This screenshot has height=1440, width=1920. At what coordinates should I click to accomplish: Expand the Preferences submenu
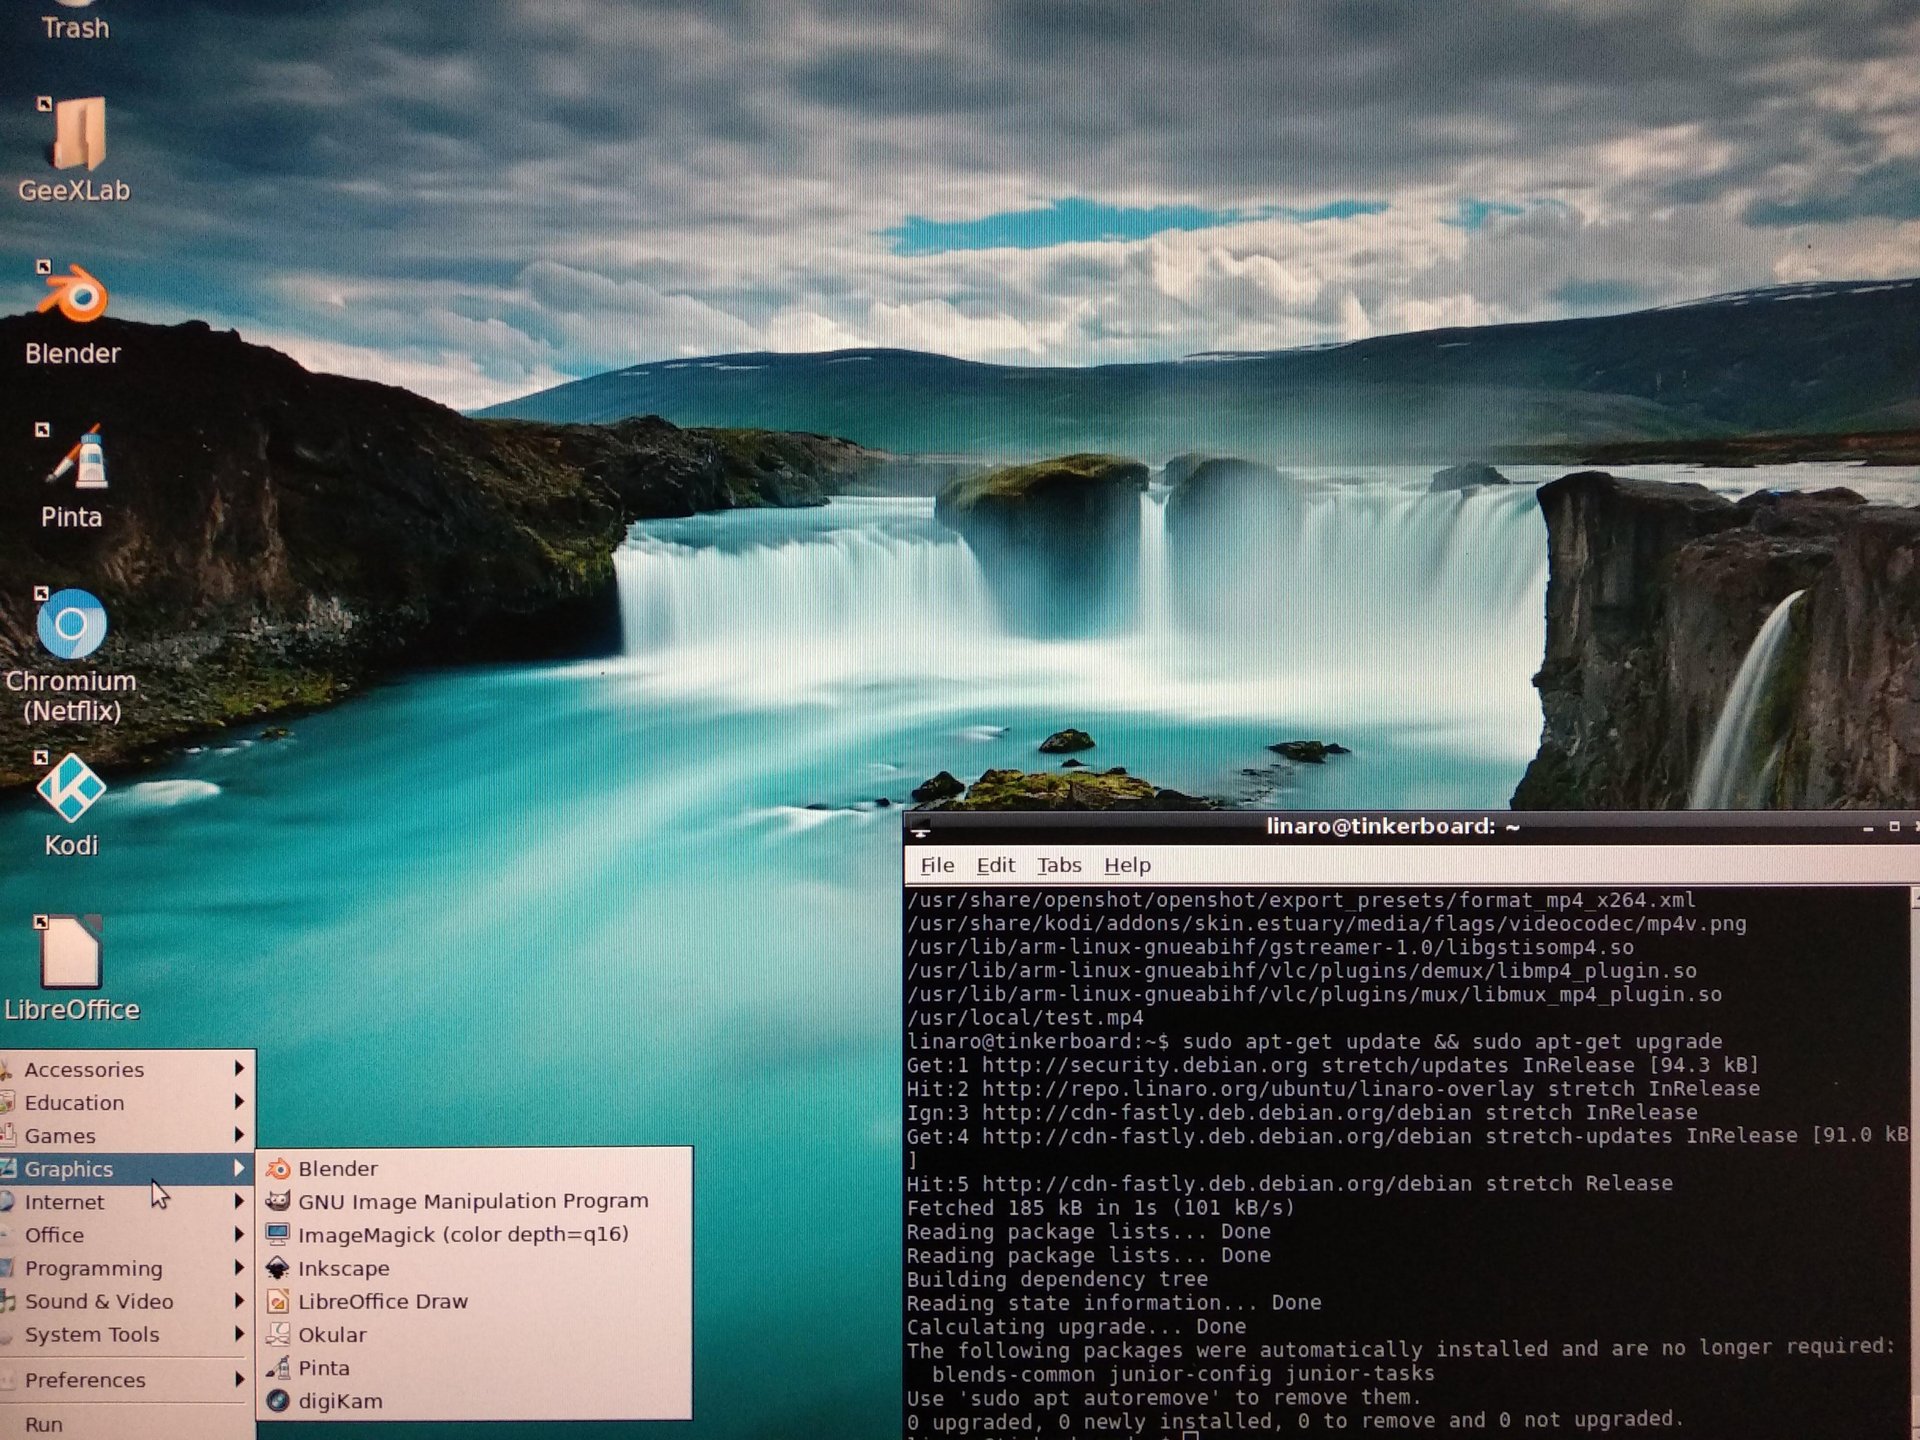[85, 1380]
